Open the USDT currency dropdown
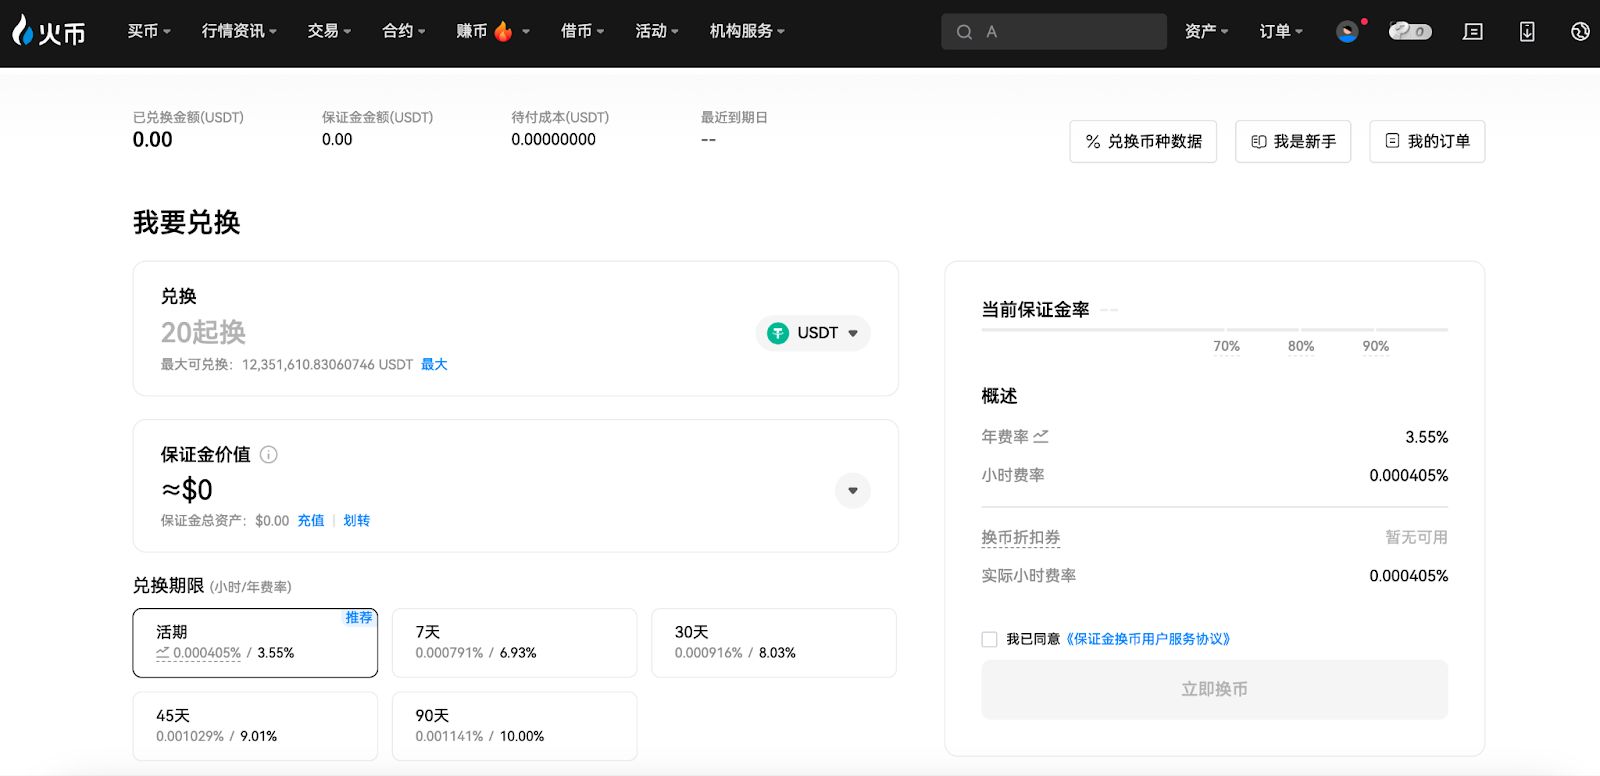Image resolution: width=1600 pixels, height=776 pixels. pyautogui.click(x=813, y=333)
